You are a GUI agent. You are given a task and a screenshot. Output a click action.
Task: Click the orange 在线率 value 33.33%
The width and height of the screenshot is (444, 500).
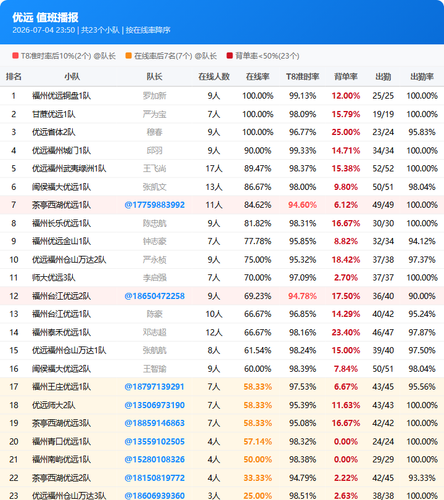point(258,478)
